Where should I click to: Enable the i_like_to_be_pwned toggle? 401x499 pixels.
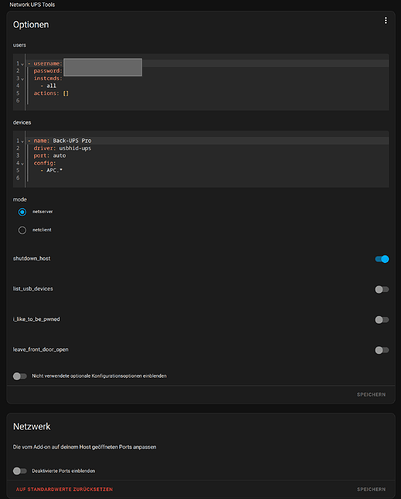point(382,320)
